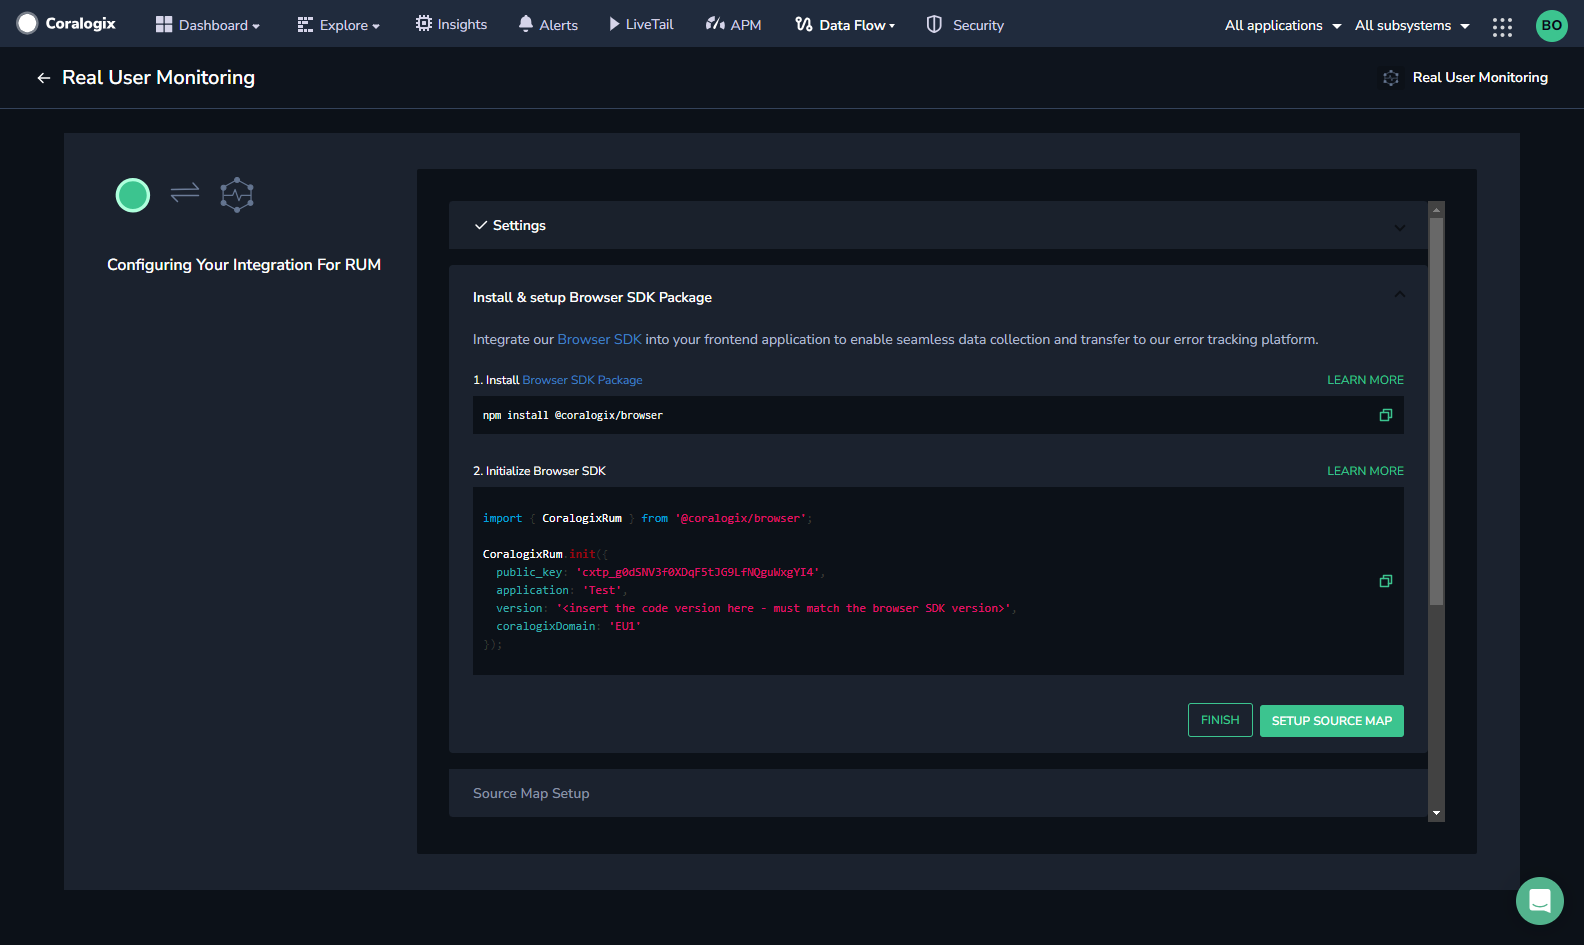
Task: Click the green Coralogix circle step icon
Action: [133, 195]
